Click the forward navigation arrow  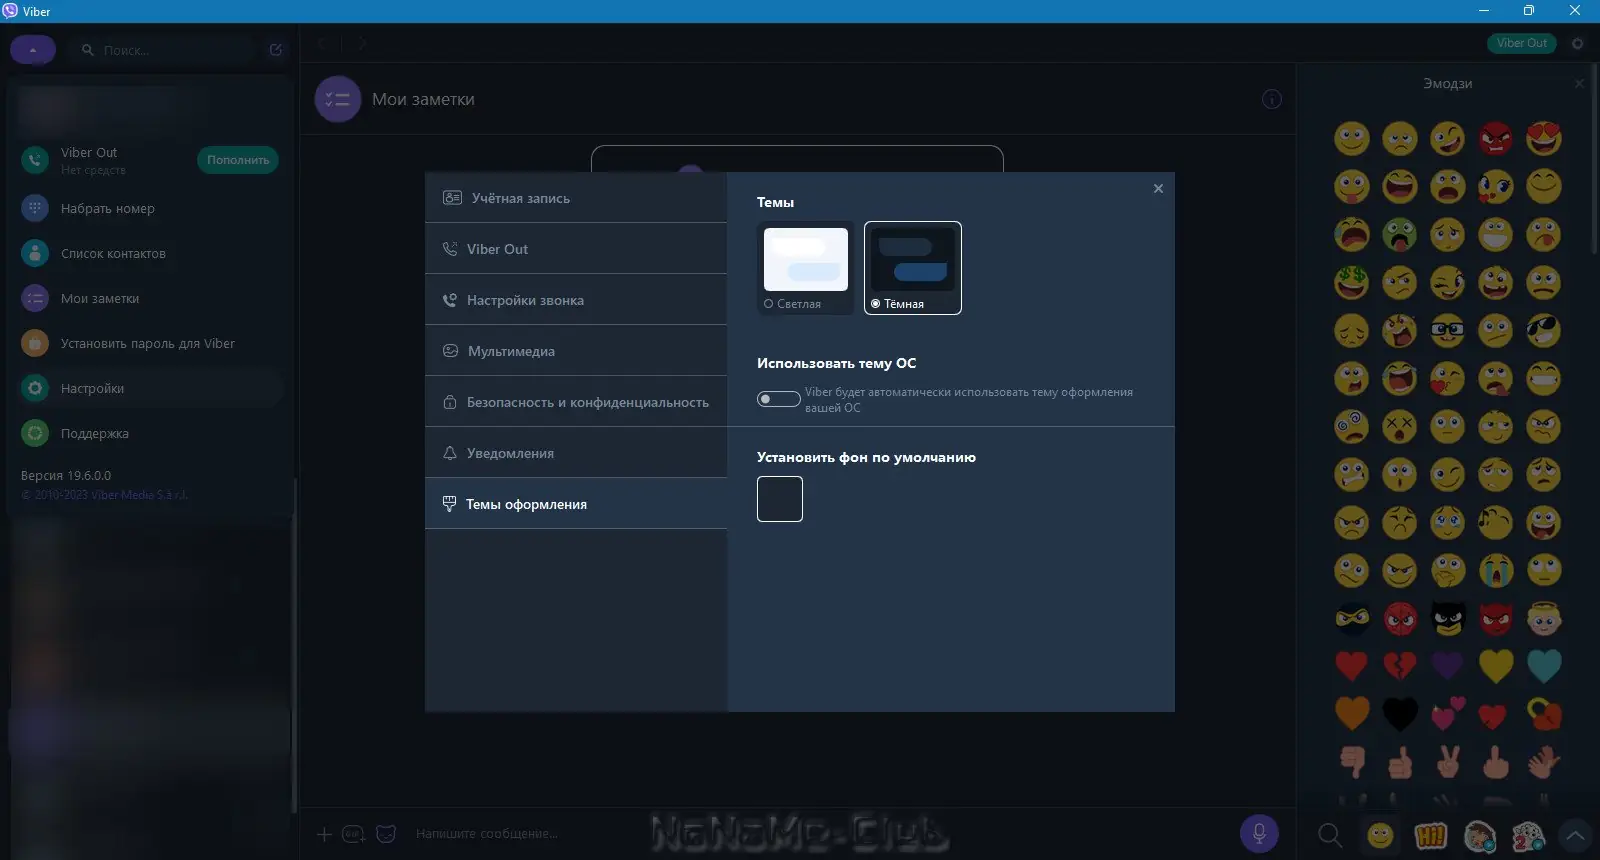click(x=362, y=44)
